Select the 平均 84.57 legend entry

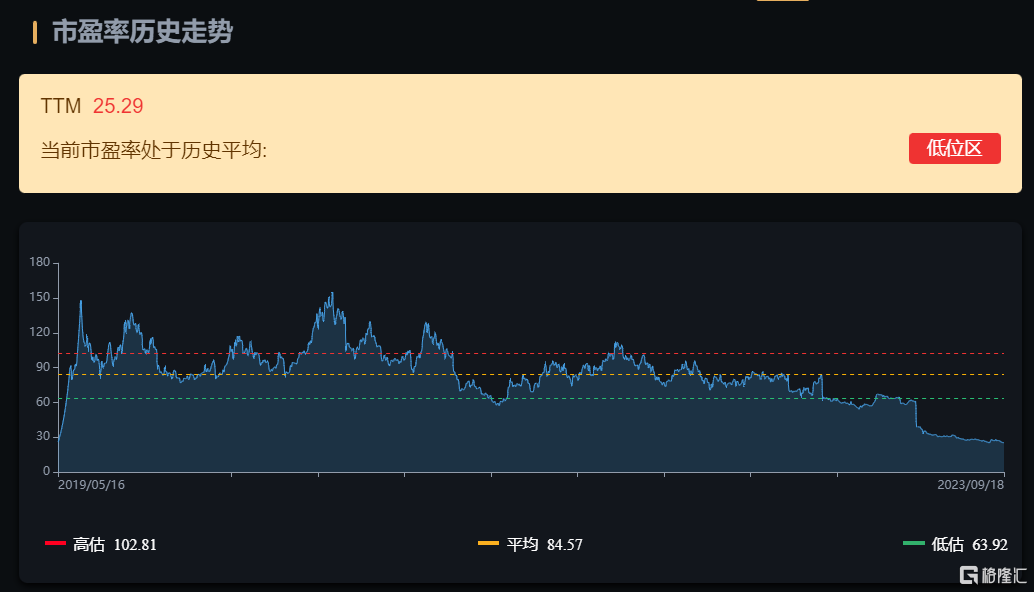click(x=530, y=545)
